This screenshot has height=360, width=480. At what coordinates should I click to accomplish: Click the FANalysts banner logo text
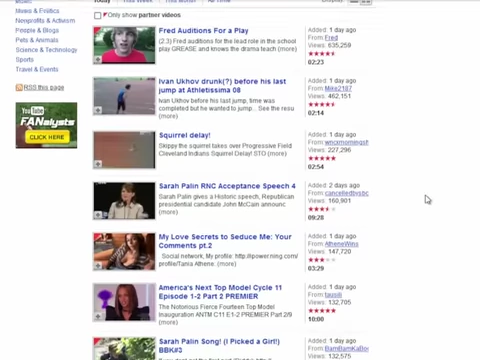coord(47,122)
